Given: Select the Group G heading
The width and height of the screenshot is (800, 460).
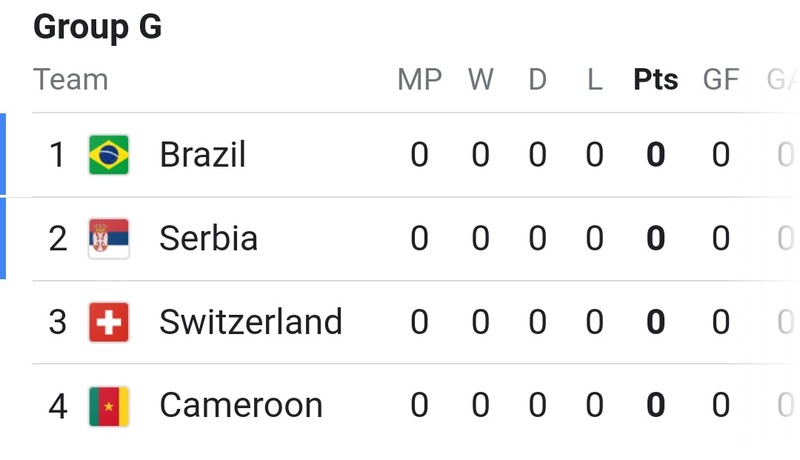Looking at the screenshot, I should click(97, 27).
